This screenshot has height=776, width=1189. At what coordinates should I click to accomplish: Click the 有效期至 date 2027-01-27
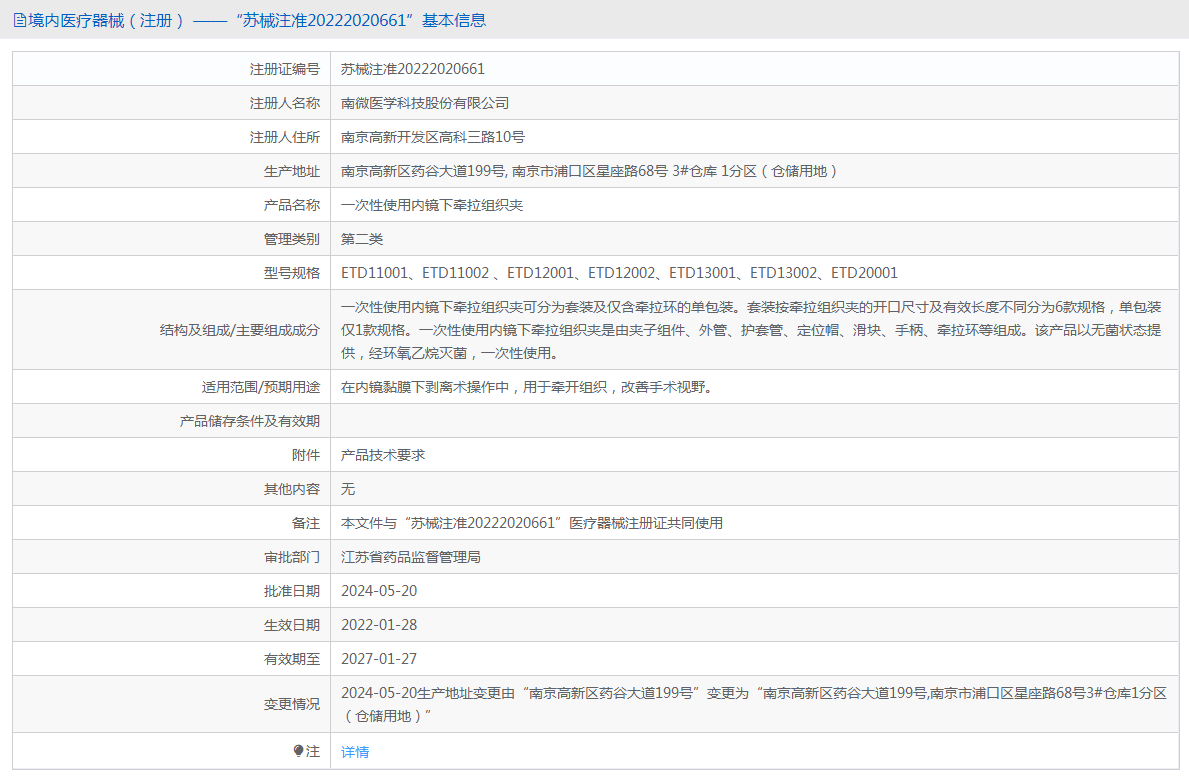coord(379,659)
